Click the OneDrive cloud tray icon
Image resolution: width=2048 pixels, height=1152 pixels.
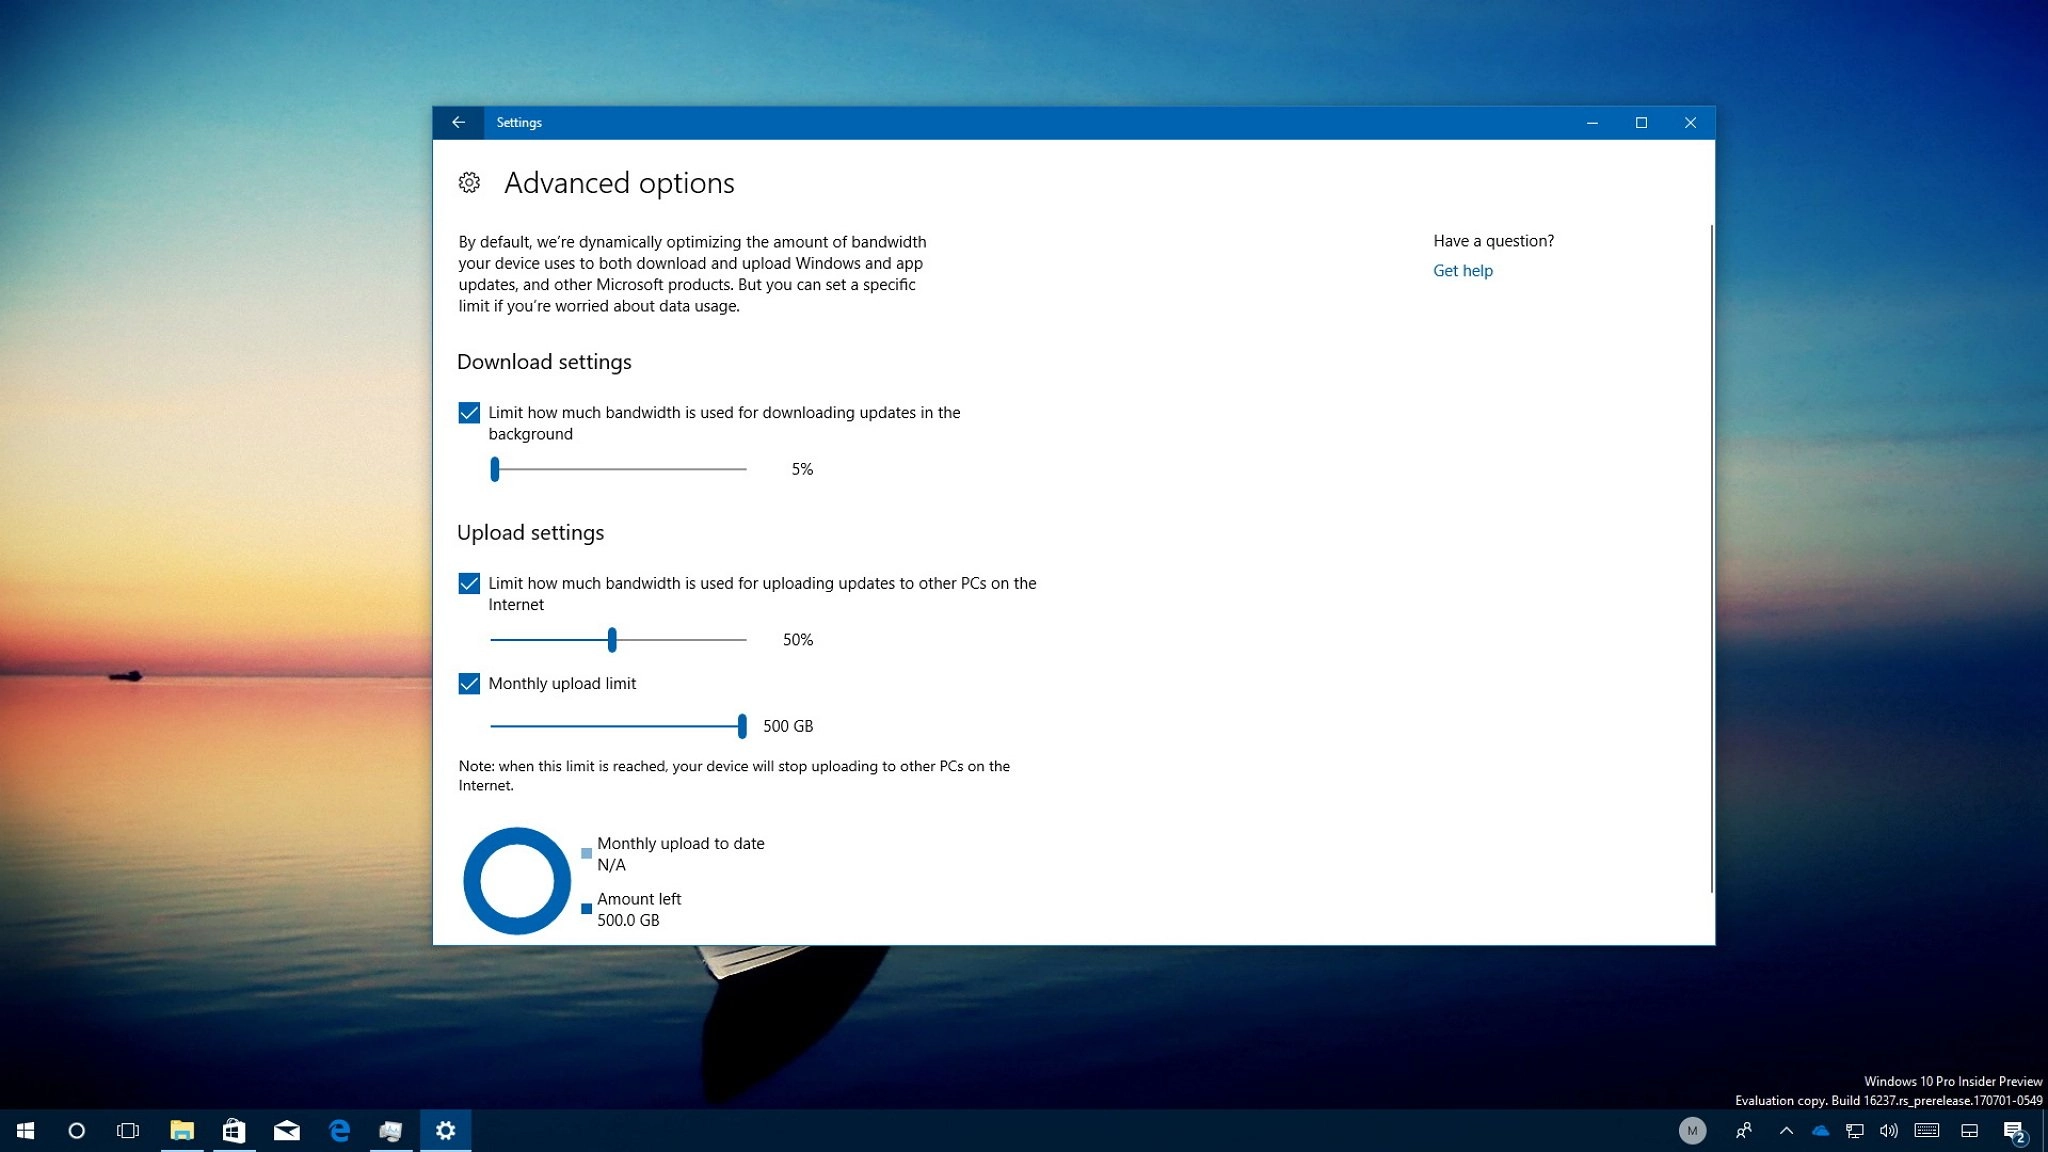point(1820,1131)
